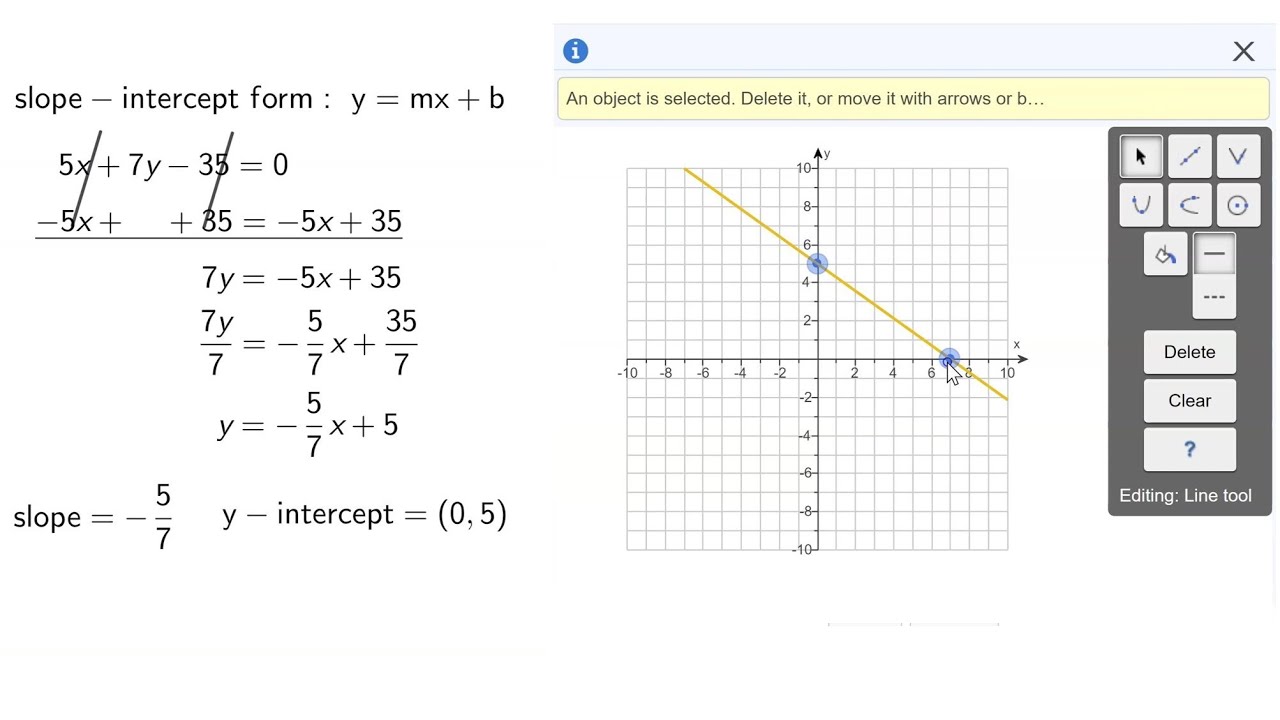Viewport: 1280px width, 720px height.
Task: Click the "Editing: Line tool" status label
Action: point(1185,496)
